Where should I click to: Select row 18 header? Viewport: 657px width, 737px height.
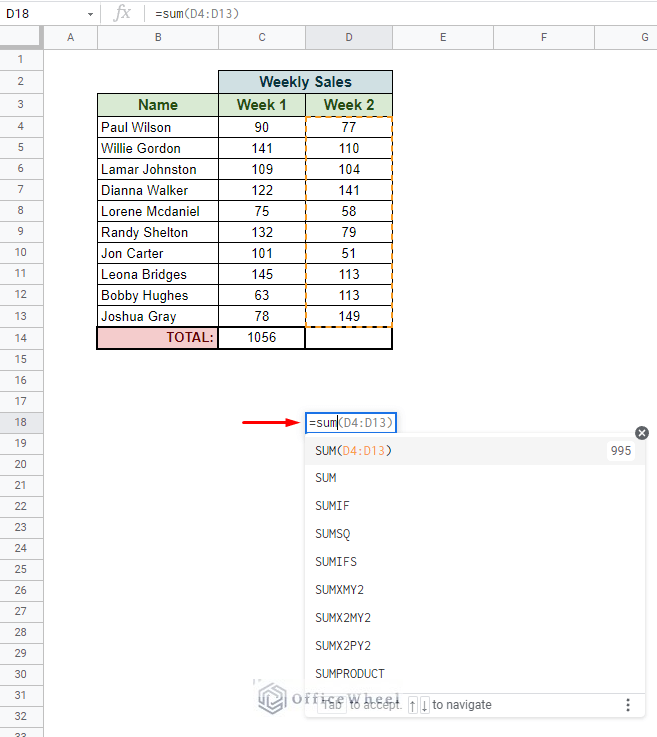coord(21,422)
